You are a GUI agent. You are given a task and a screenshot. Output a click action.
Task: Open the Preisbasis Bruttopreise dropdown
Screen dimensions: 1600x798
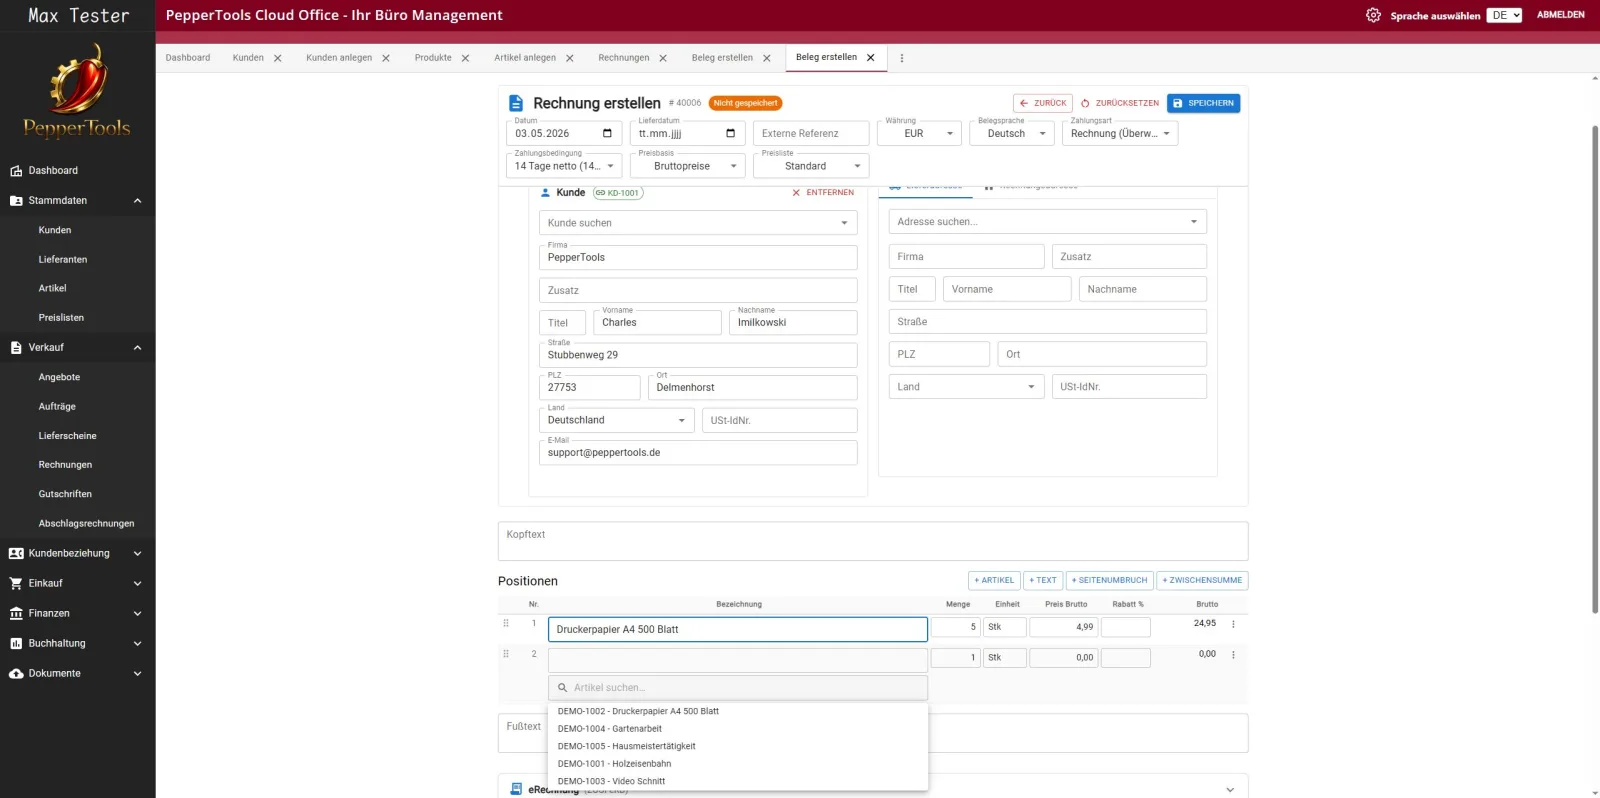coord(688,166)
